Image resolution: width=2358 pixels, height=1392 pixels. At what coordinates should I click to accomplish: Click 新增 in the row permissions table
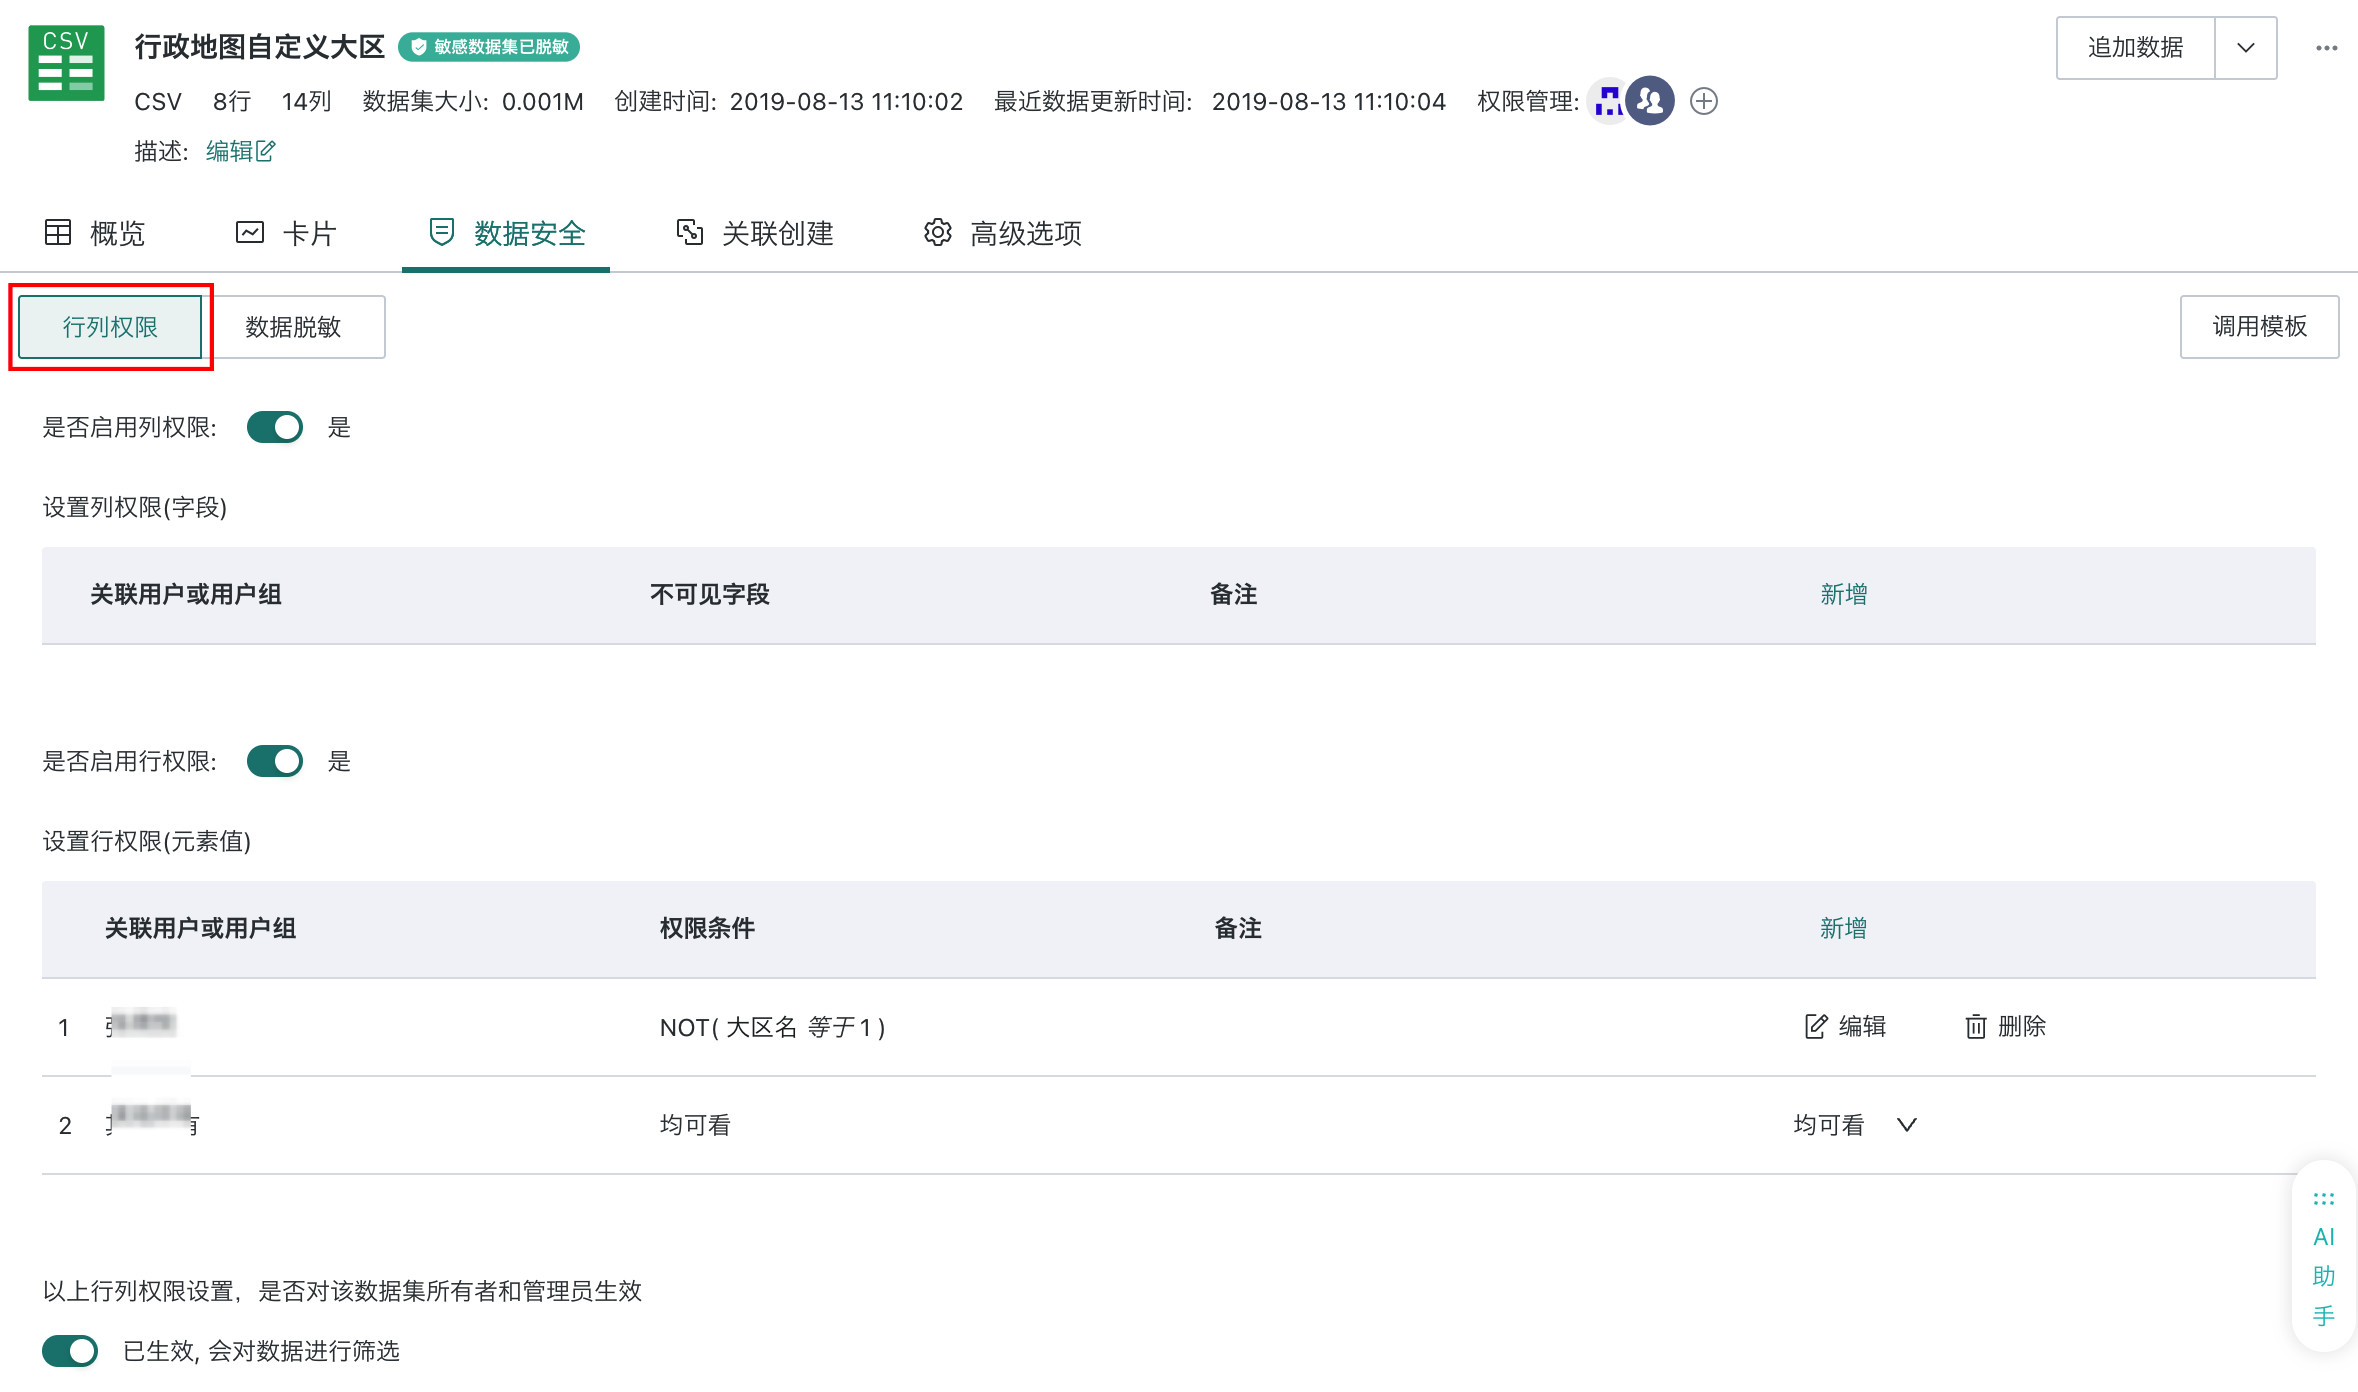(1843, 928)
